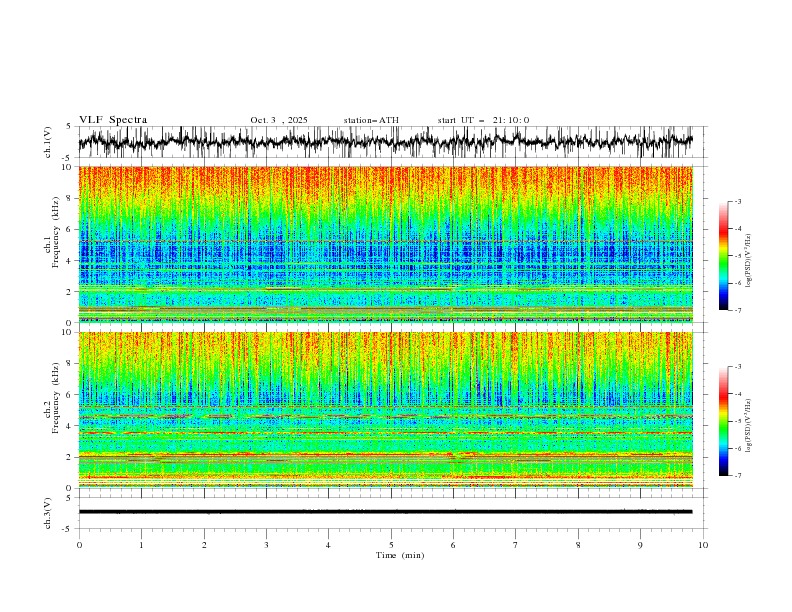Screen dimensions: 792x612
Task: Click the 'ch.1(V)' waveform axis label
Action: click(48, 142)
